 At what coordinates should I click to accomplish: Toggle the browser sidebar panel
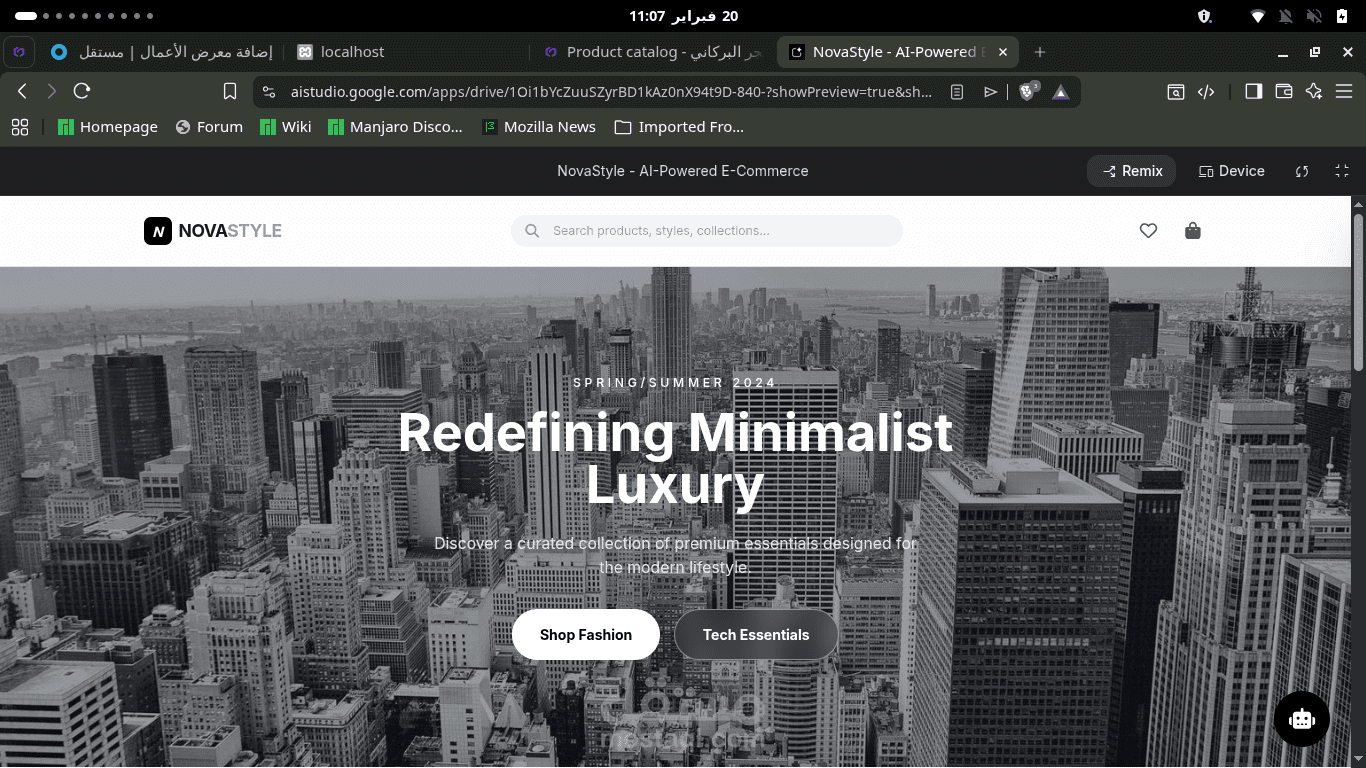[x=1252, y=91]
